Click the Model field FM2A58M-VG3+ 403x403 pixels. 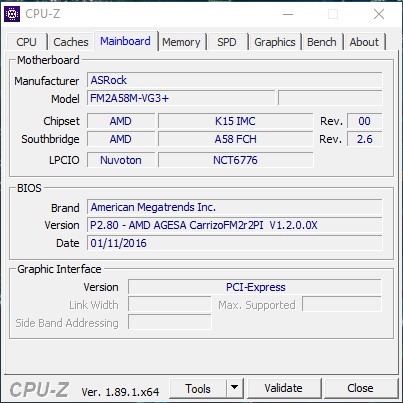tap(181, 98)
